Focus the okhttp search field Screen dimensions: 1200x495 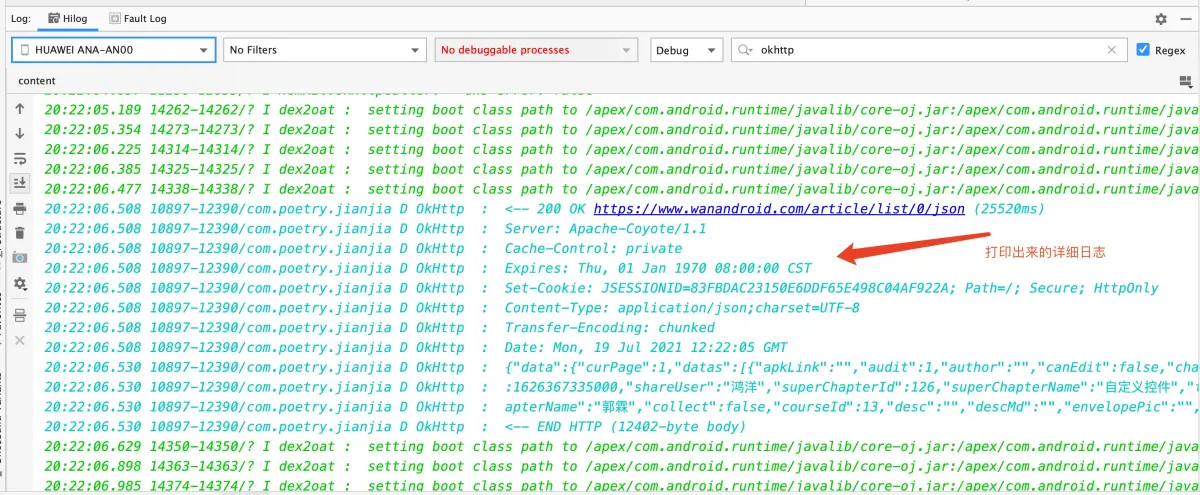point(930,49)
